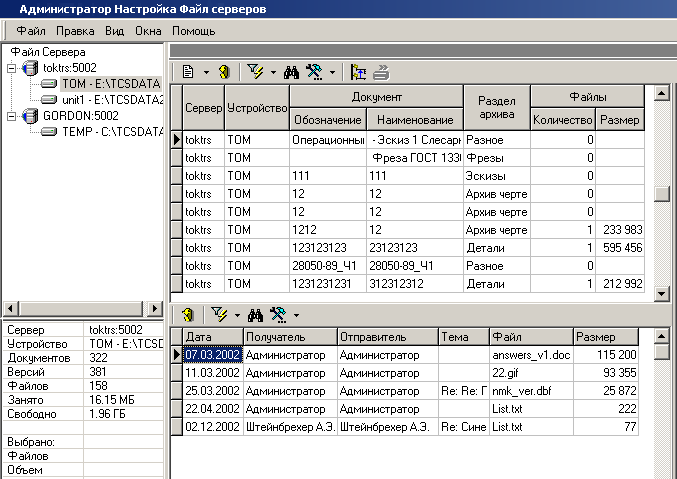Open dropdown arrow next to lower tools icon
The image size is (677, 479).
[x=295, y=315]
